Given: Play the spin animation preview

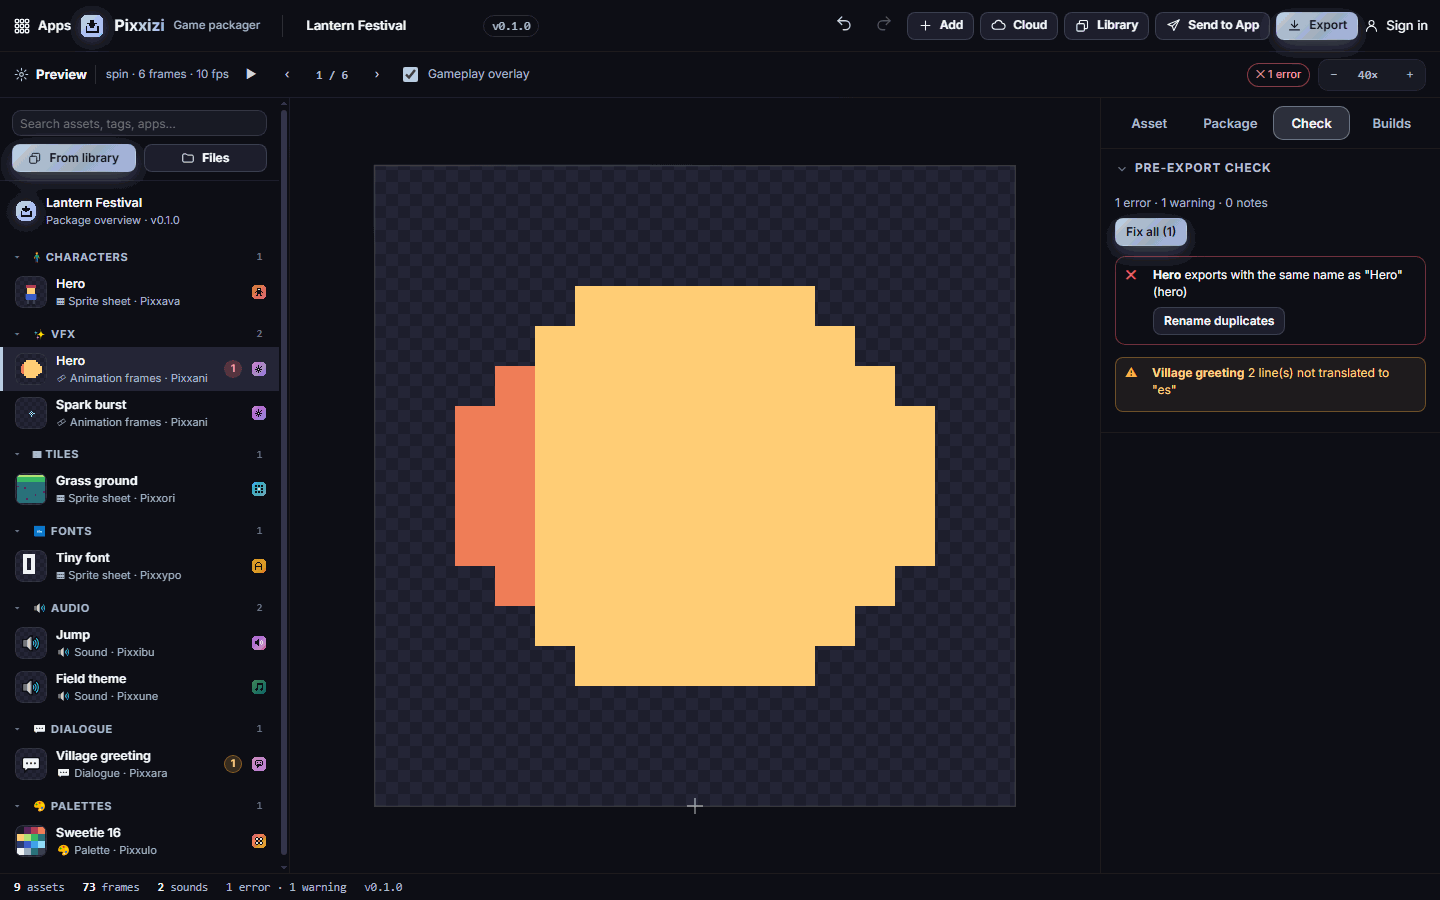Looking at the screenshot, I should click(x=251, y=74).
